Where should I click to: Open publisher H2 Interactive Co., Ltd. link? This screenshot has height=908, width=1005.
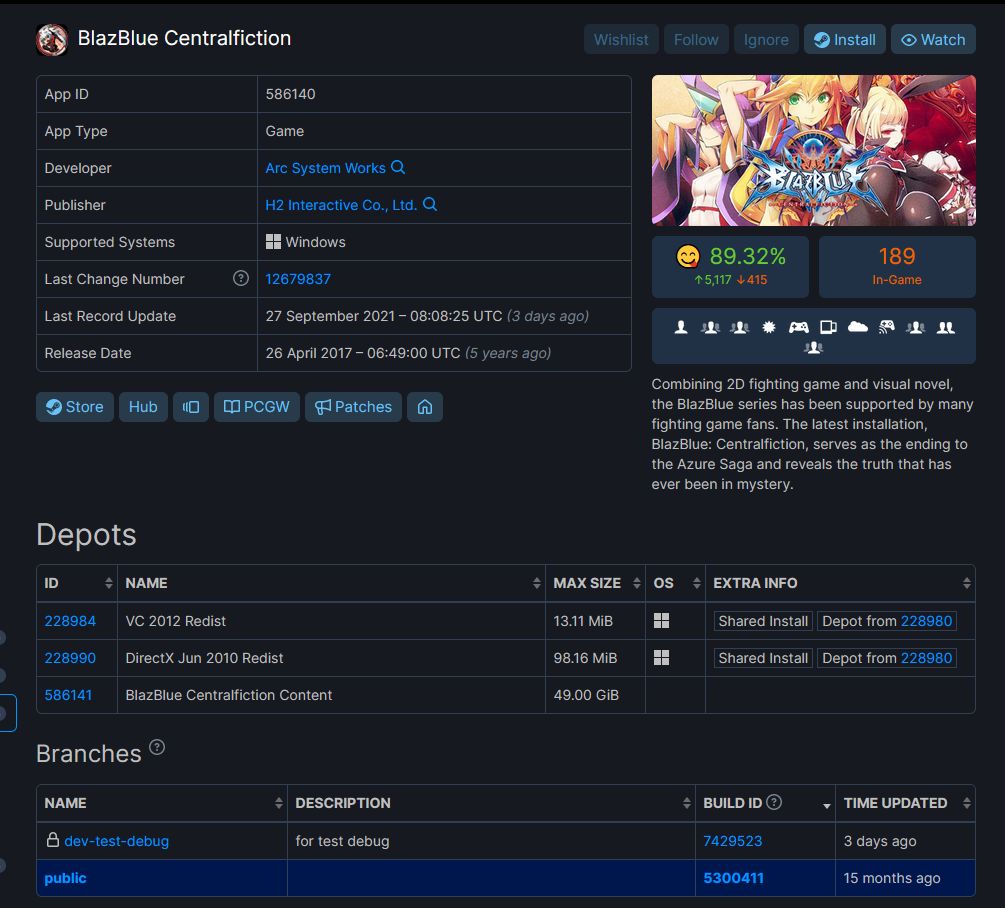coord(341,205)
